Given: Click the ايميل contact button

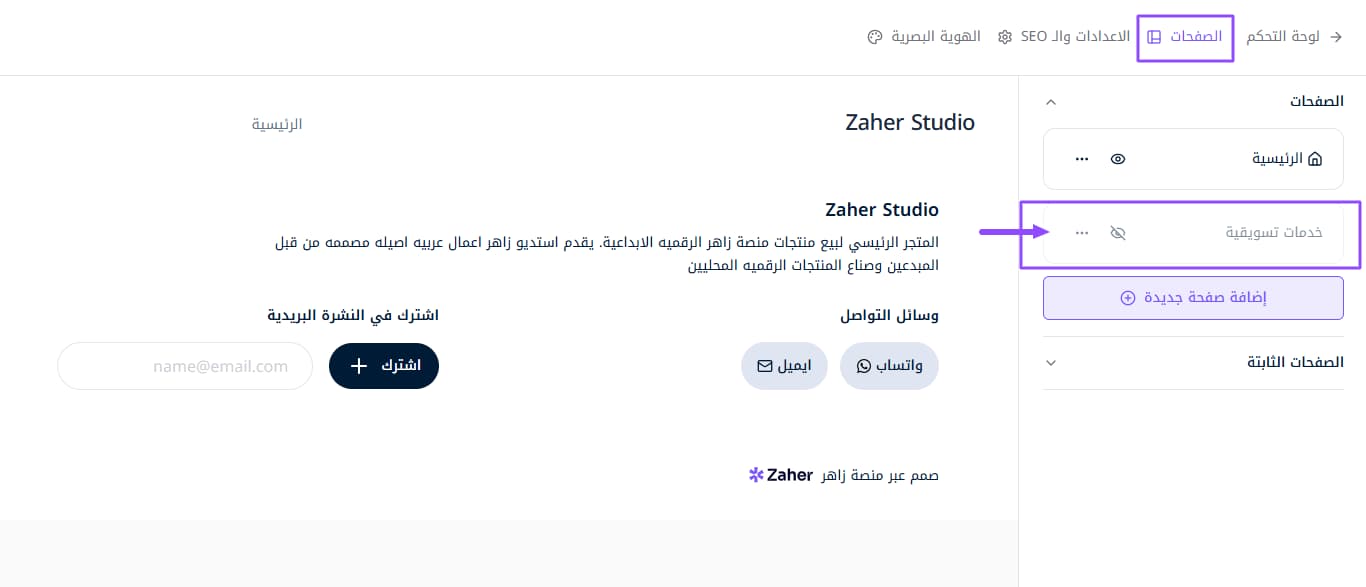Looking at the screenshot, I should tap(785, 366).
